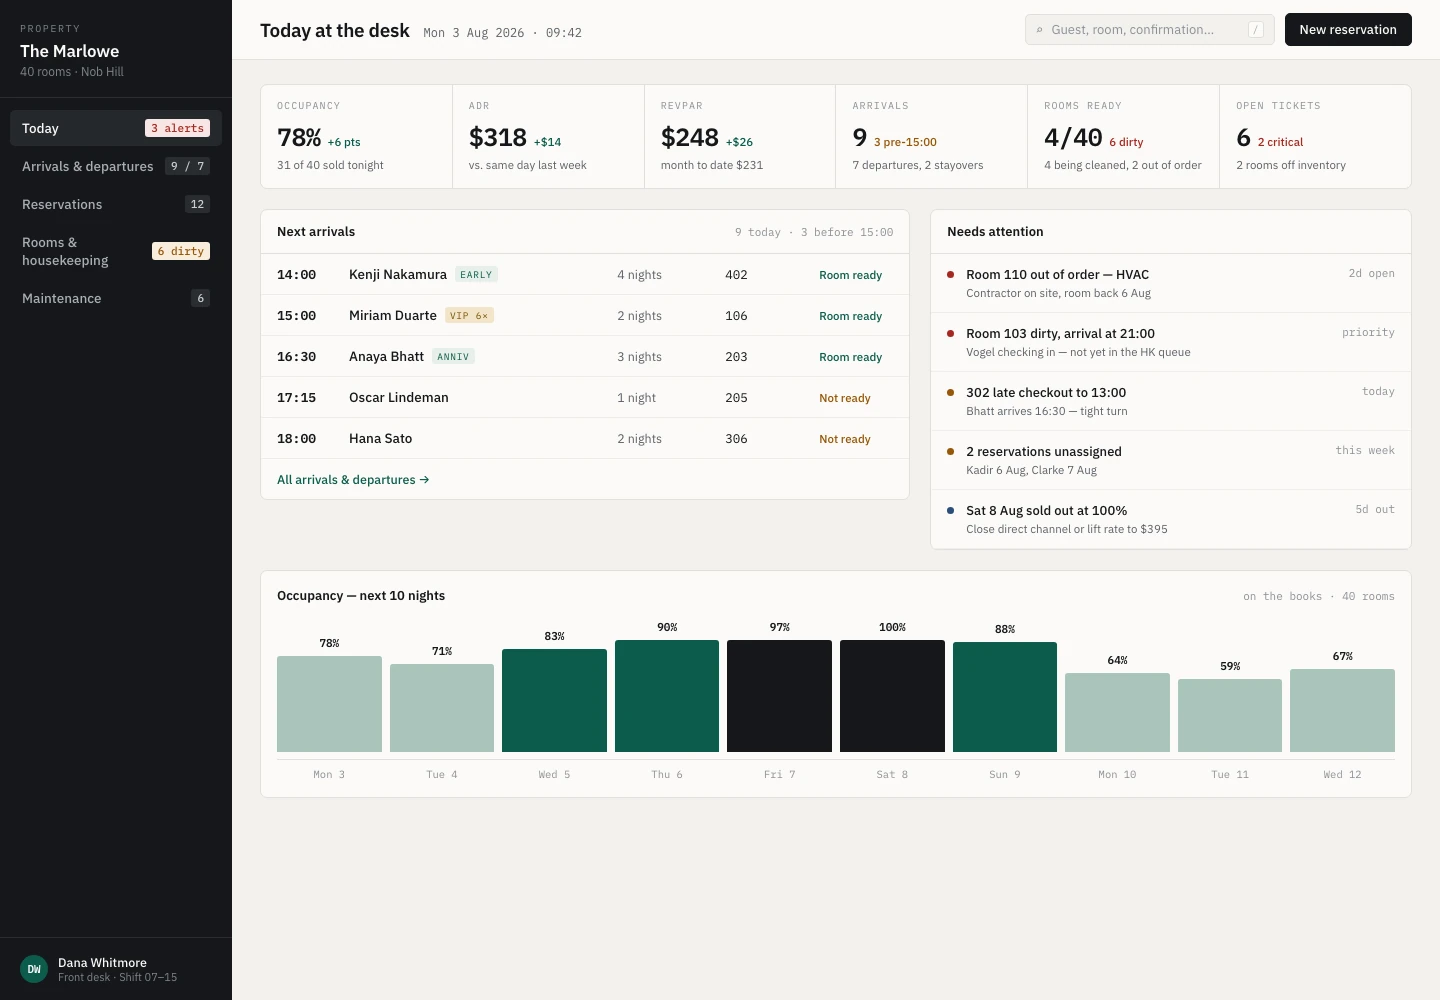The image size is (1440, 1000).
Task: Select the Miriam Duarte guest name
Action: (x=393, y=316)
